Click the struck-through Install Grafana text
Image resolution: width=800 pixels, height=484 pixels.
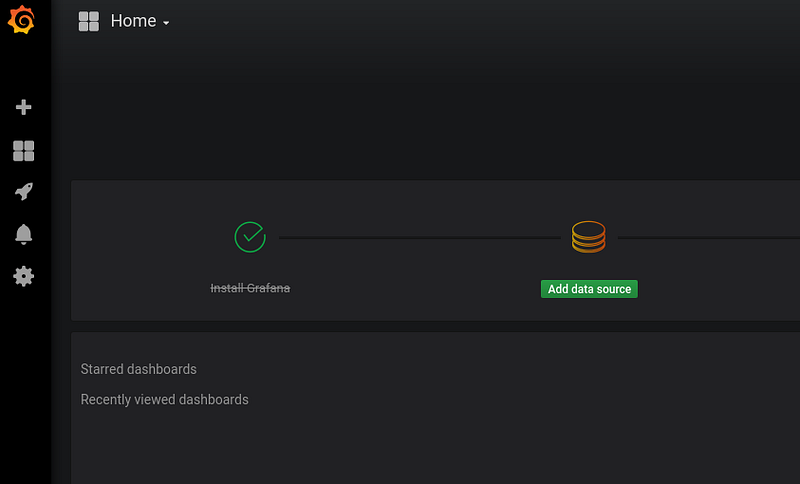(x=250, y=288)
